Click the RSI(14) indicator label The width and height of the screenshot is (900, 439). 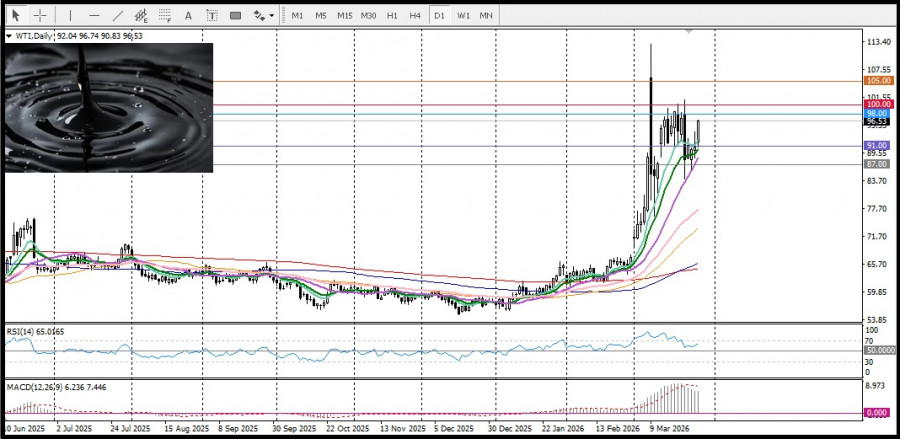[22, 329]
